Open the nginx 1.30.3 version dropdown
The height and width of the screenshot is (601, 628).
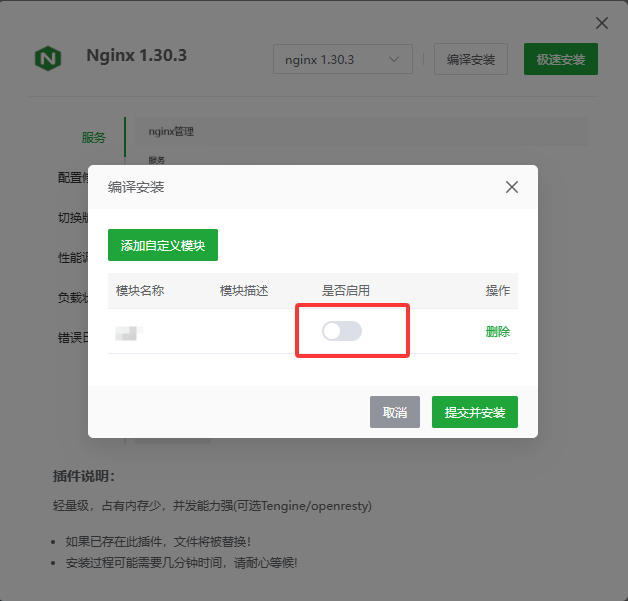[x=343, y=59]
